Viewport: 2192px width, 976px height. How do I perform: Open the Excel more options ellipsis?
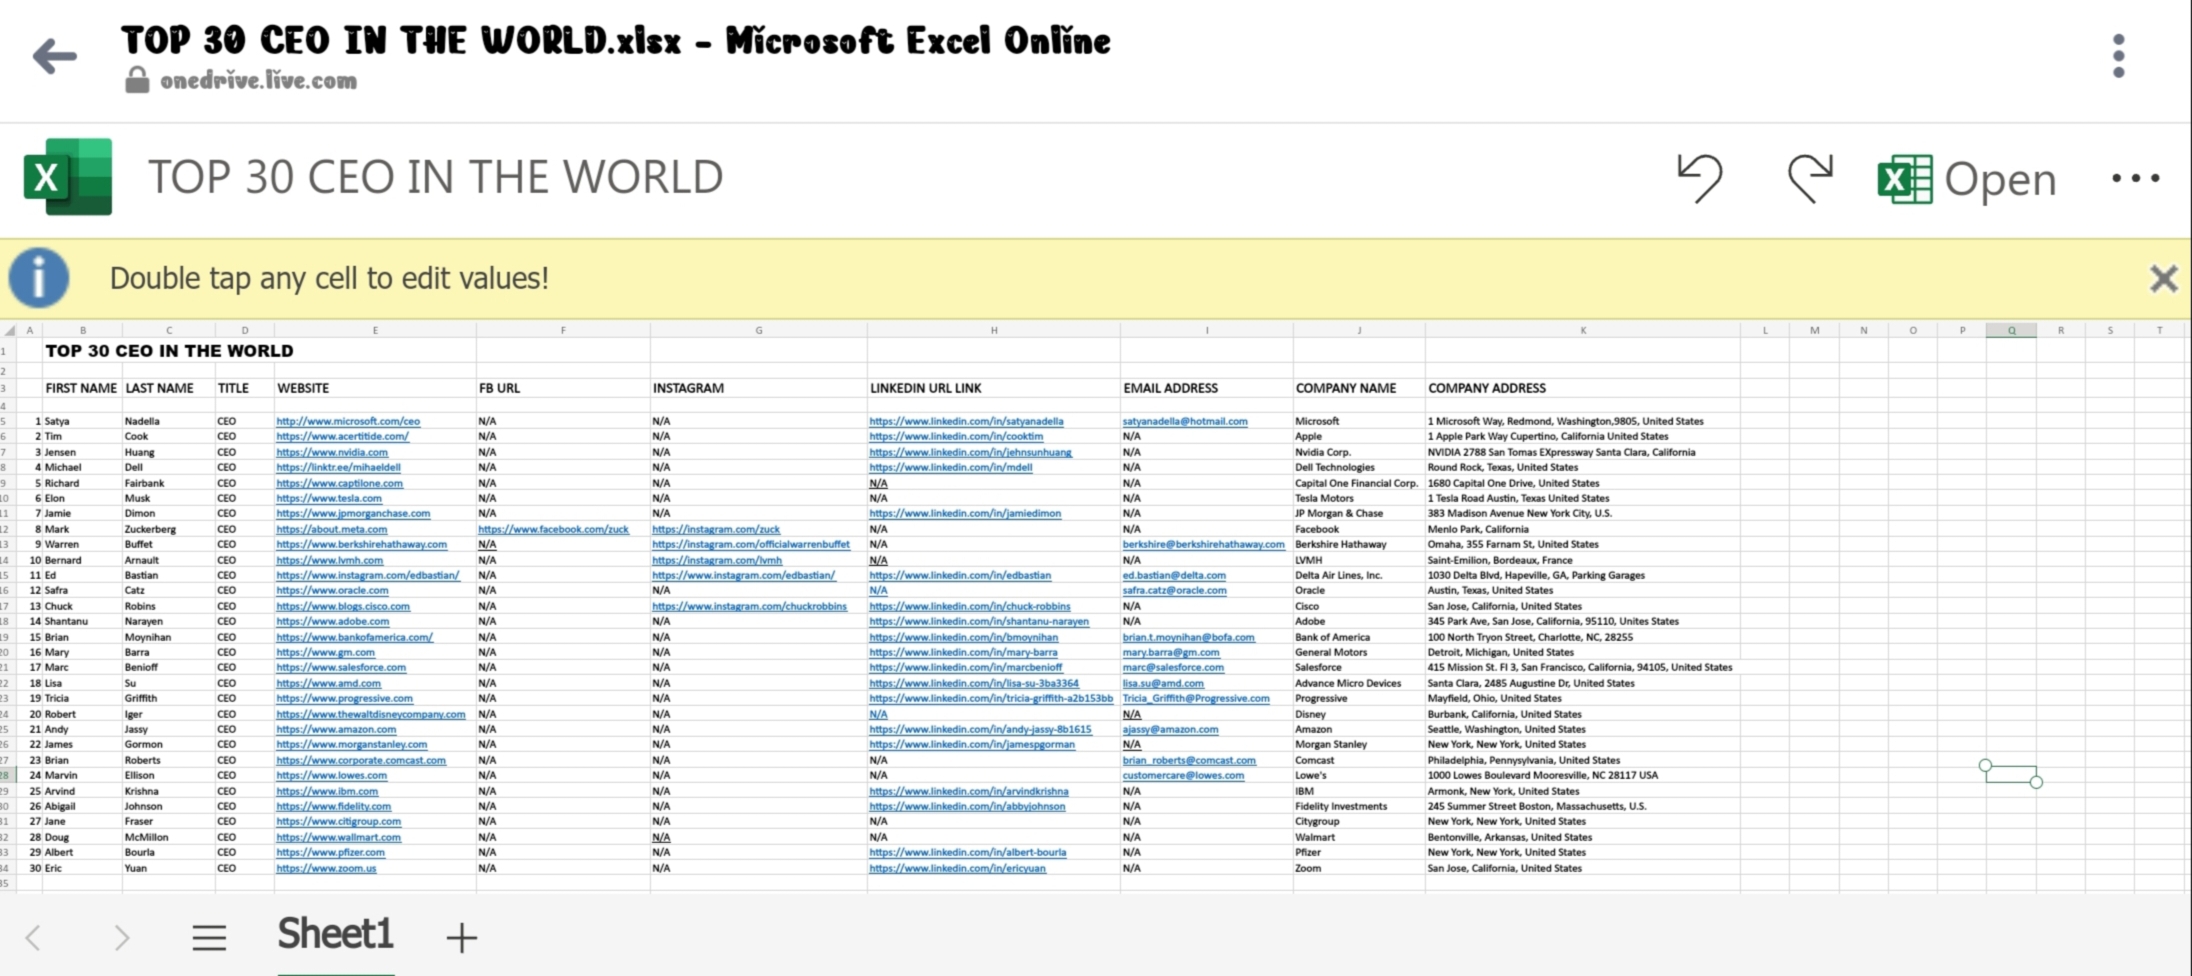(x=2136, y=179)
